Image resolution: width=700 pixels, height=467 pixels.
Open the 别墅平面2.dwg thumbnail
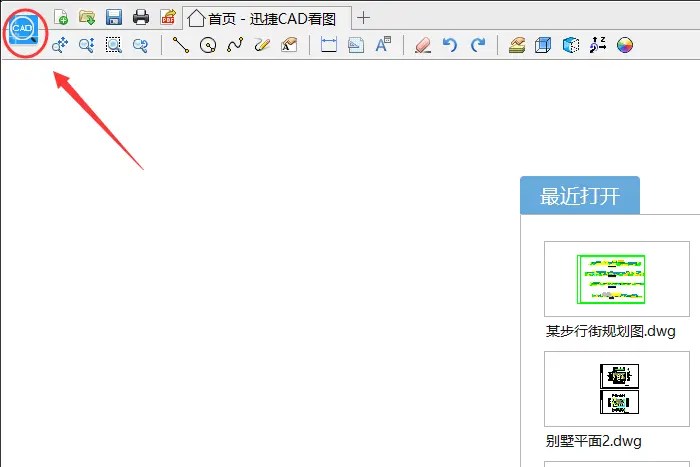point(617,389)
